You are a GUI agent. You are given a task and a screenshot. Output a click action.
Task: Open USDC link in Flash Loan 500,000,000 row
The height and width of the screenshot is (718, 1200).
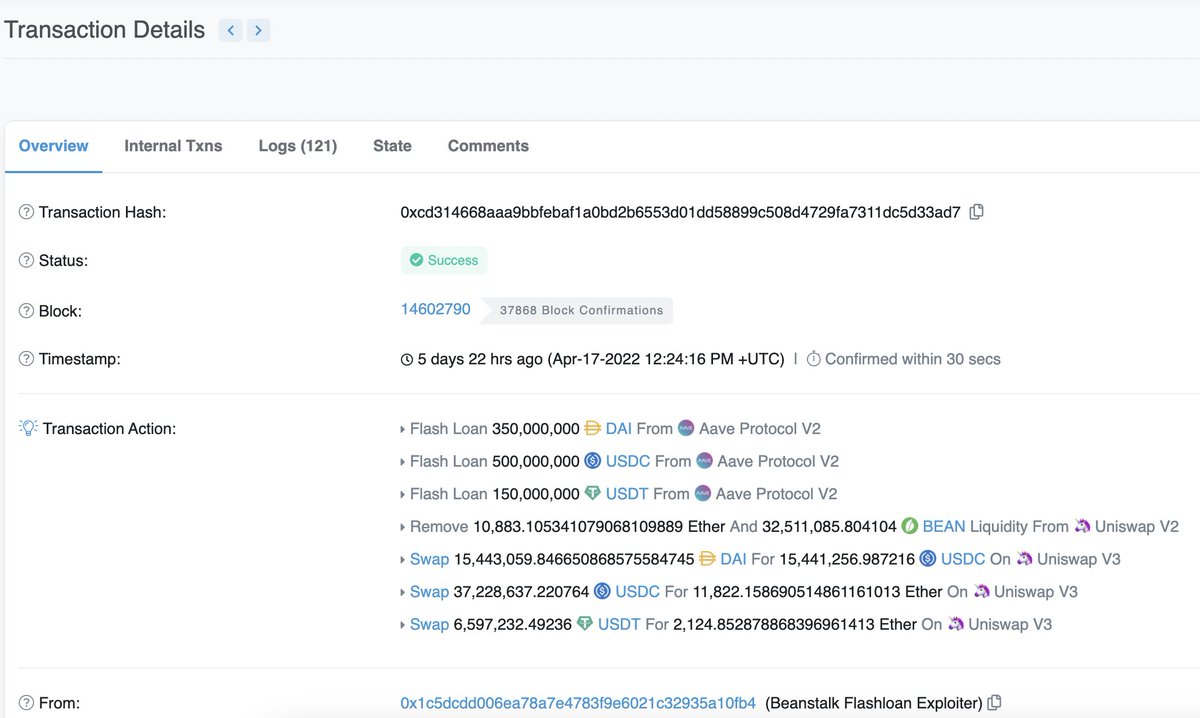pyautogui.click(x=628, y=461)
